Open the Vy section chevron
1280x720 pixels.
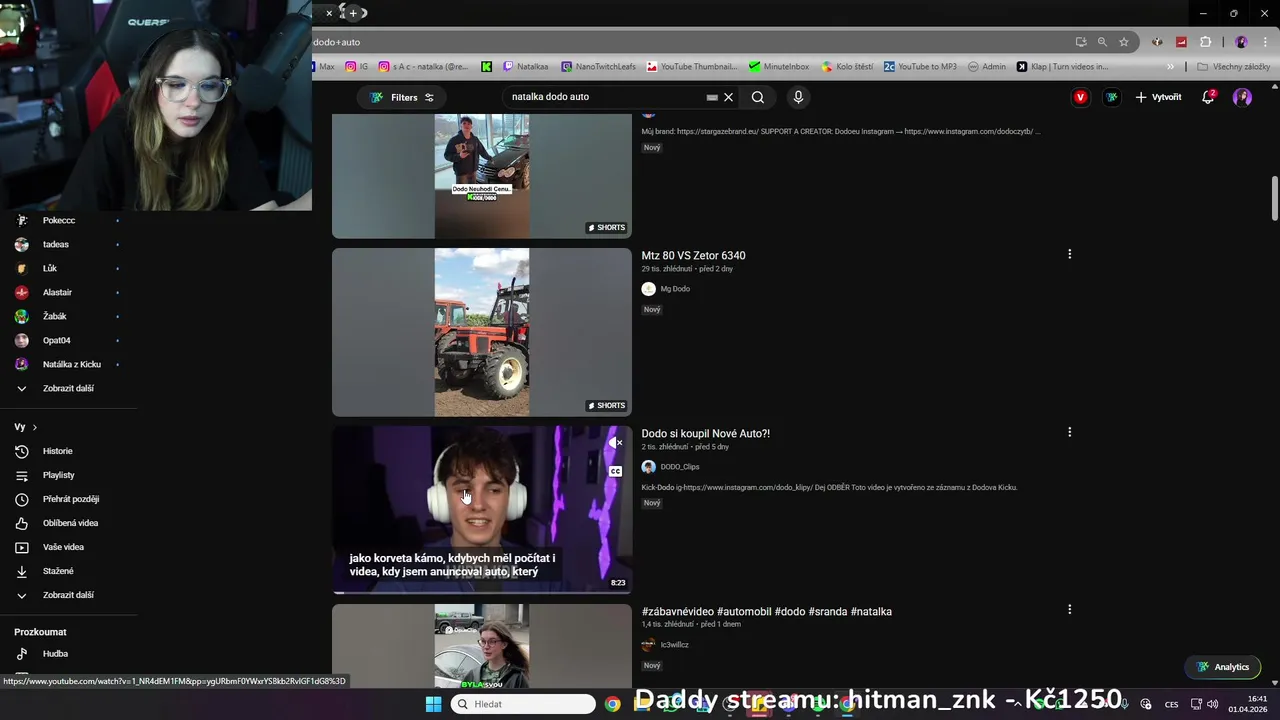(34, 427)
